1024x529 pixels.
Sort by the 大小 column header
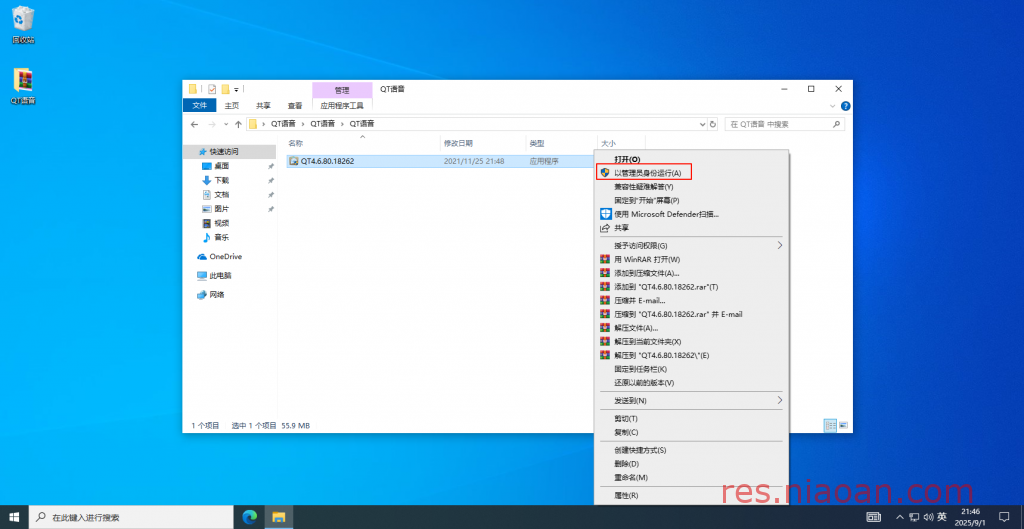[621, 143]
